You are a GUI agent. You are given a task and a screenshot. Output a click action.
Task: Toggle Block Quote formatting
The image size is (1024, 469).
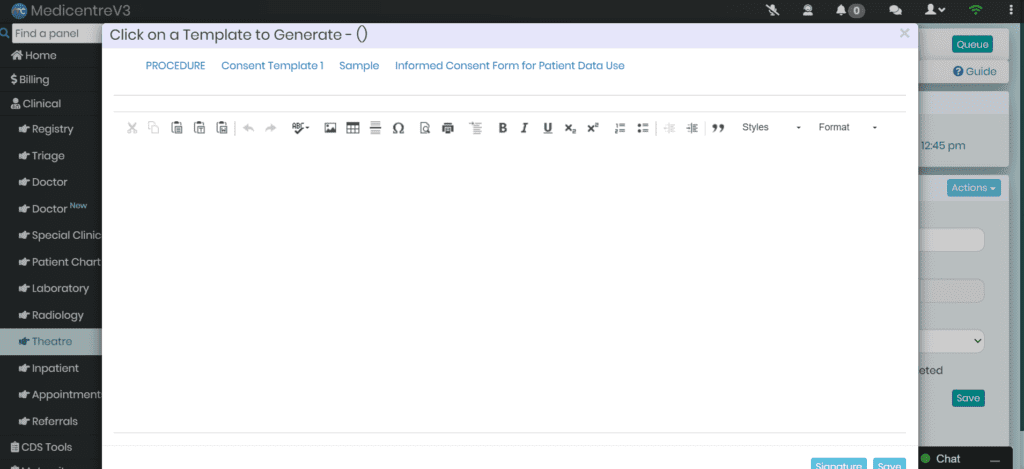pos(718,128)
